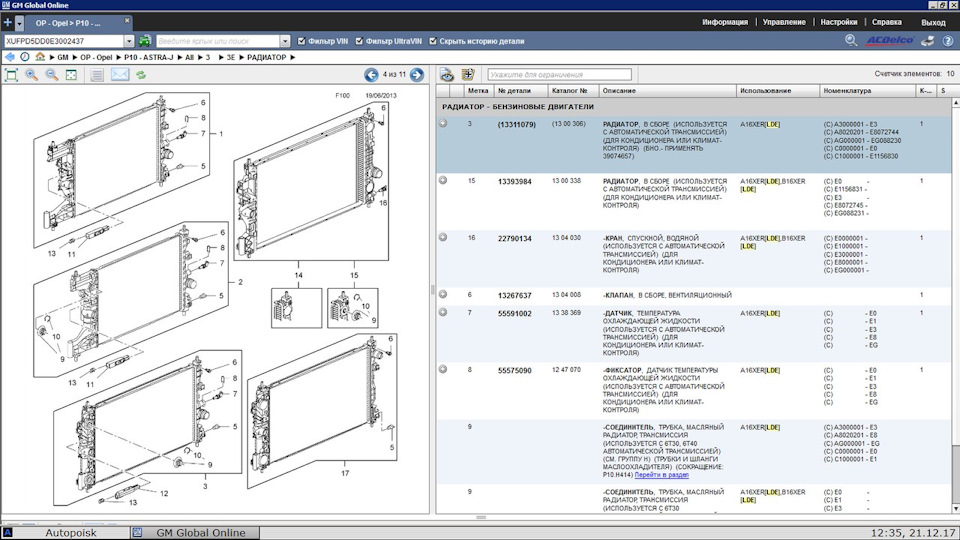Close the OP - Opel > P10 tab
The image size is (960, 540).
coord(127,20)
